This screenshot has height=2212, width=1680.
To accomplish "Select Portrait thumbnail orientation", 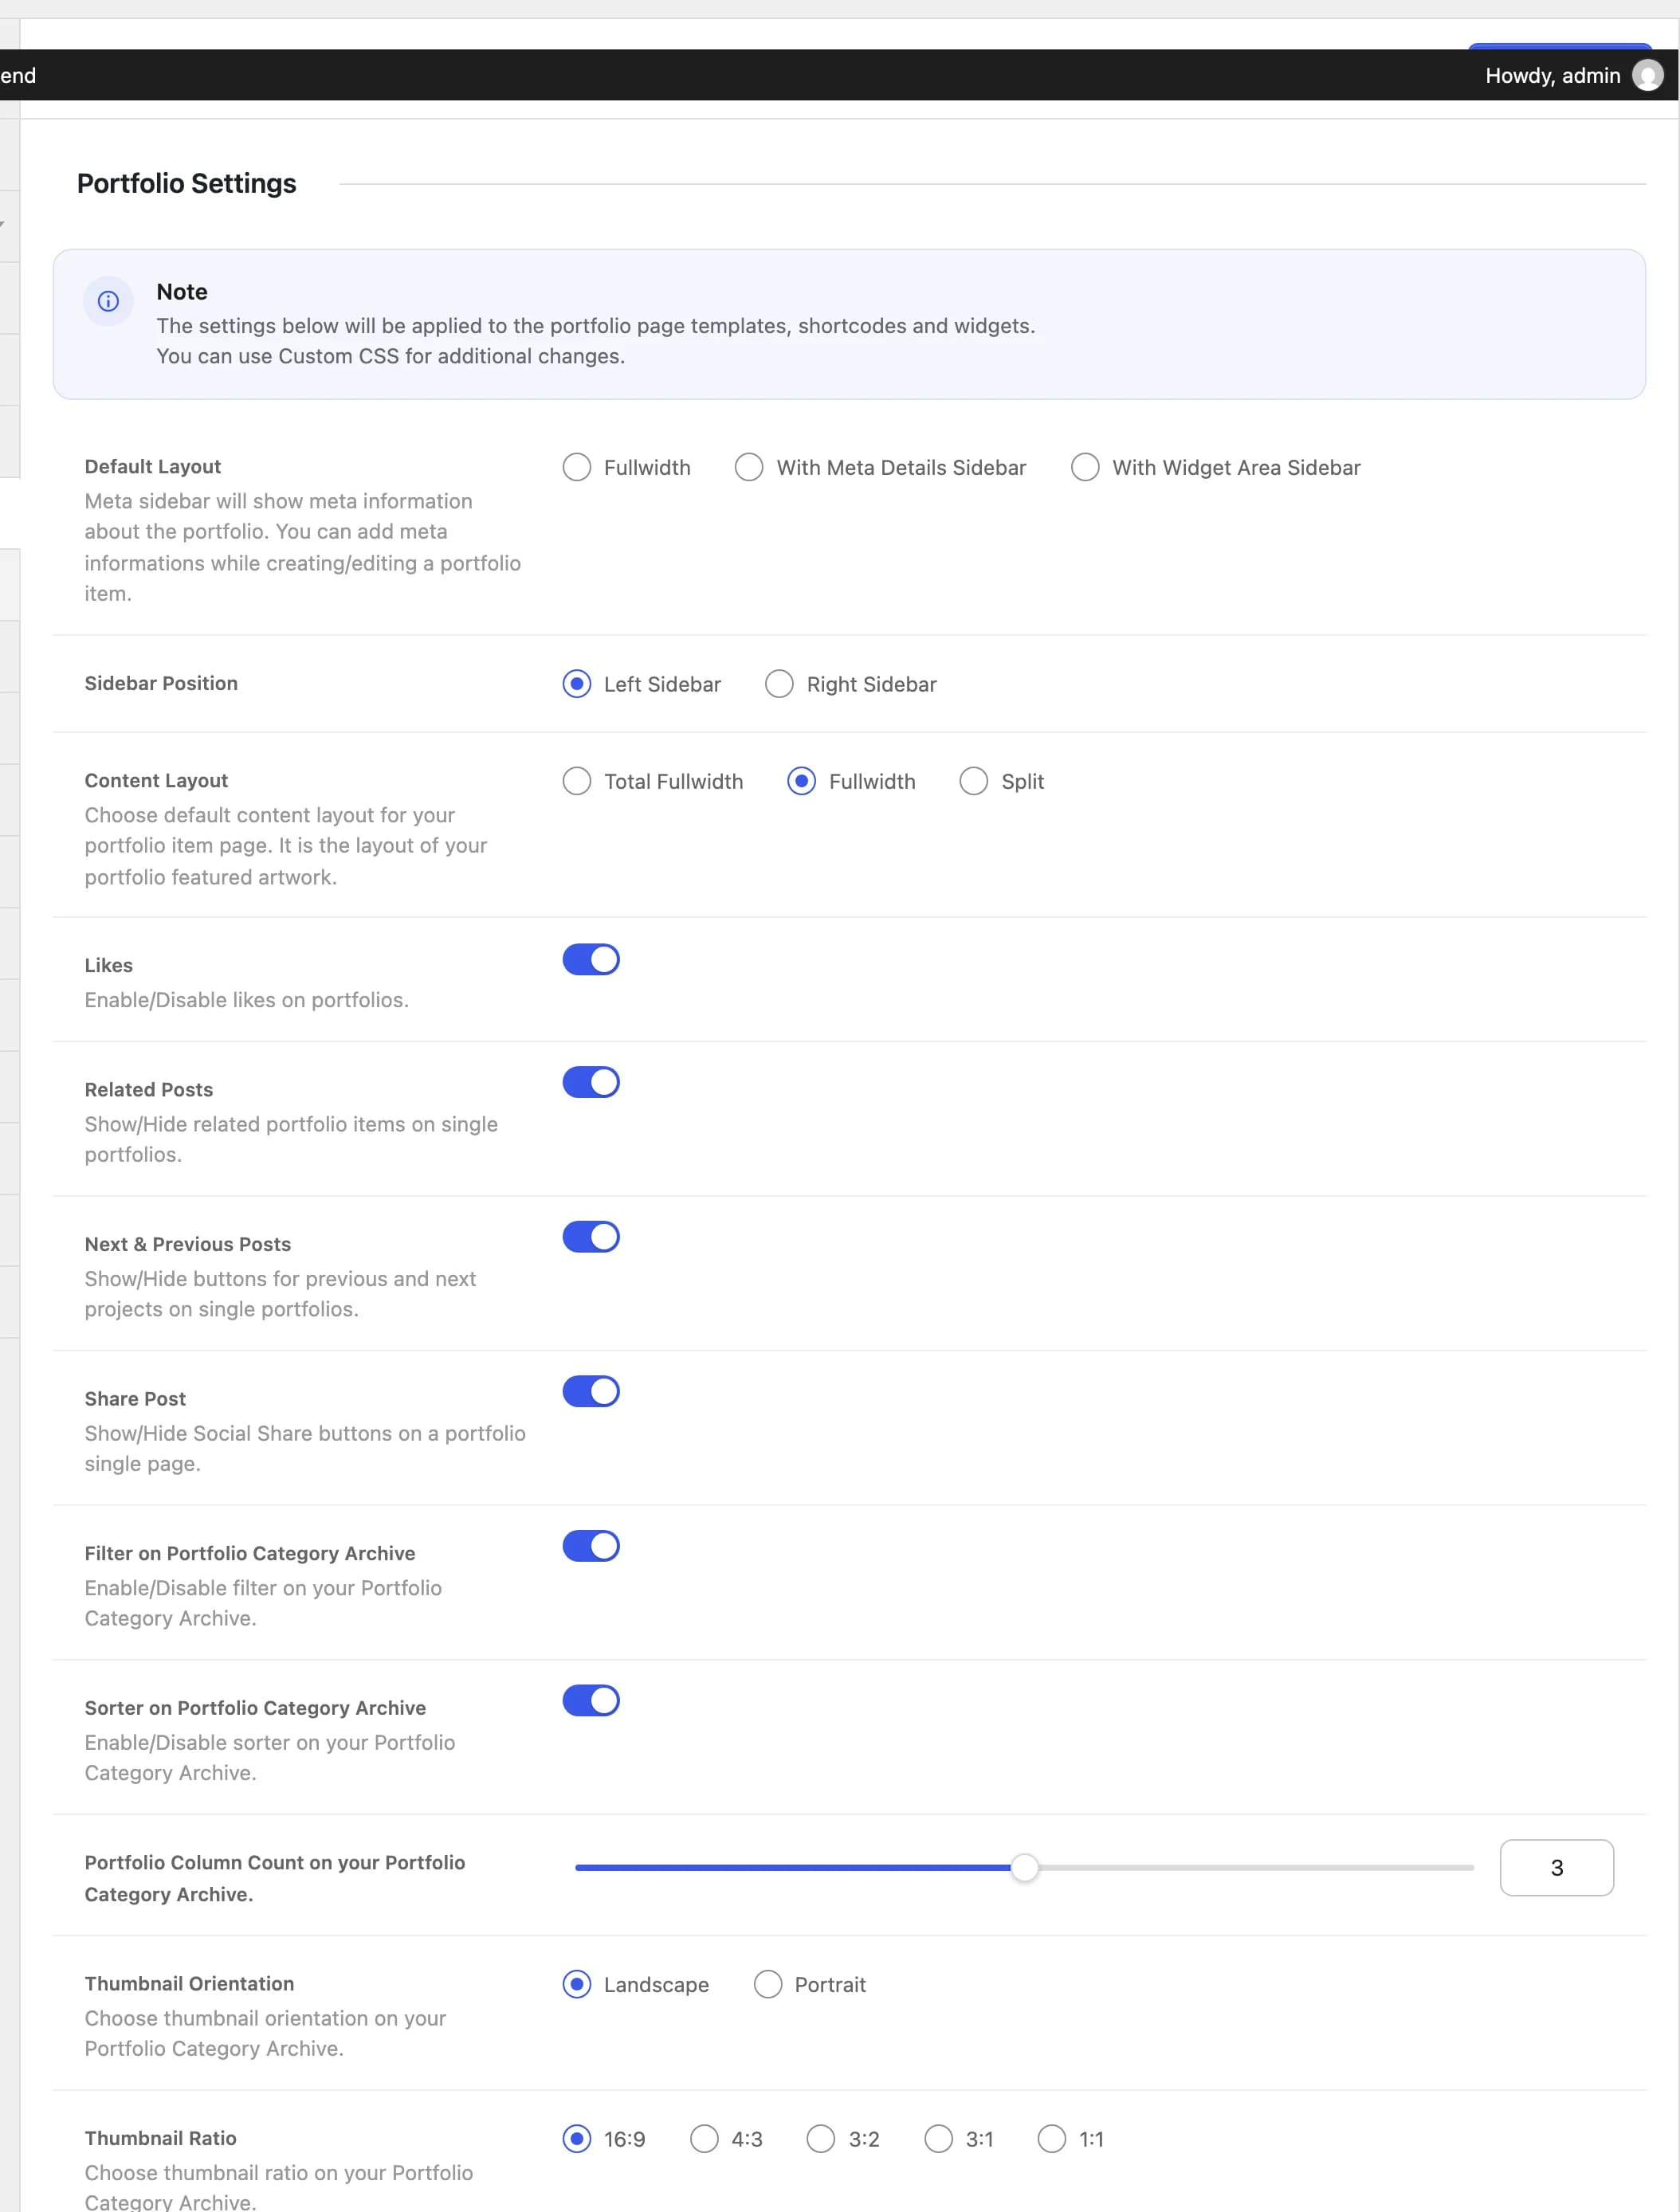I will [768, 1984].
